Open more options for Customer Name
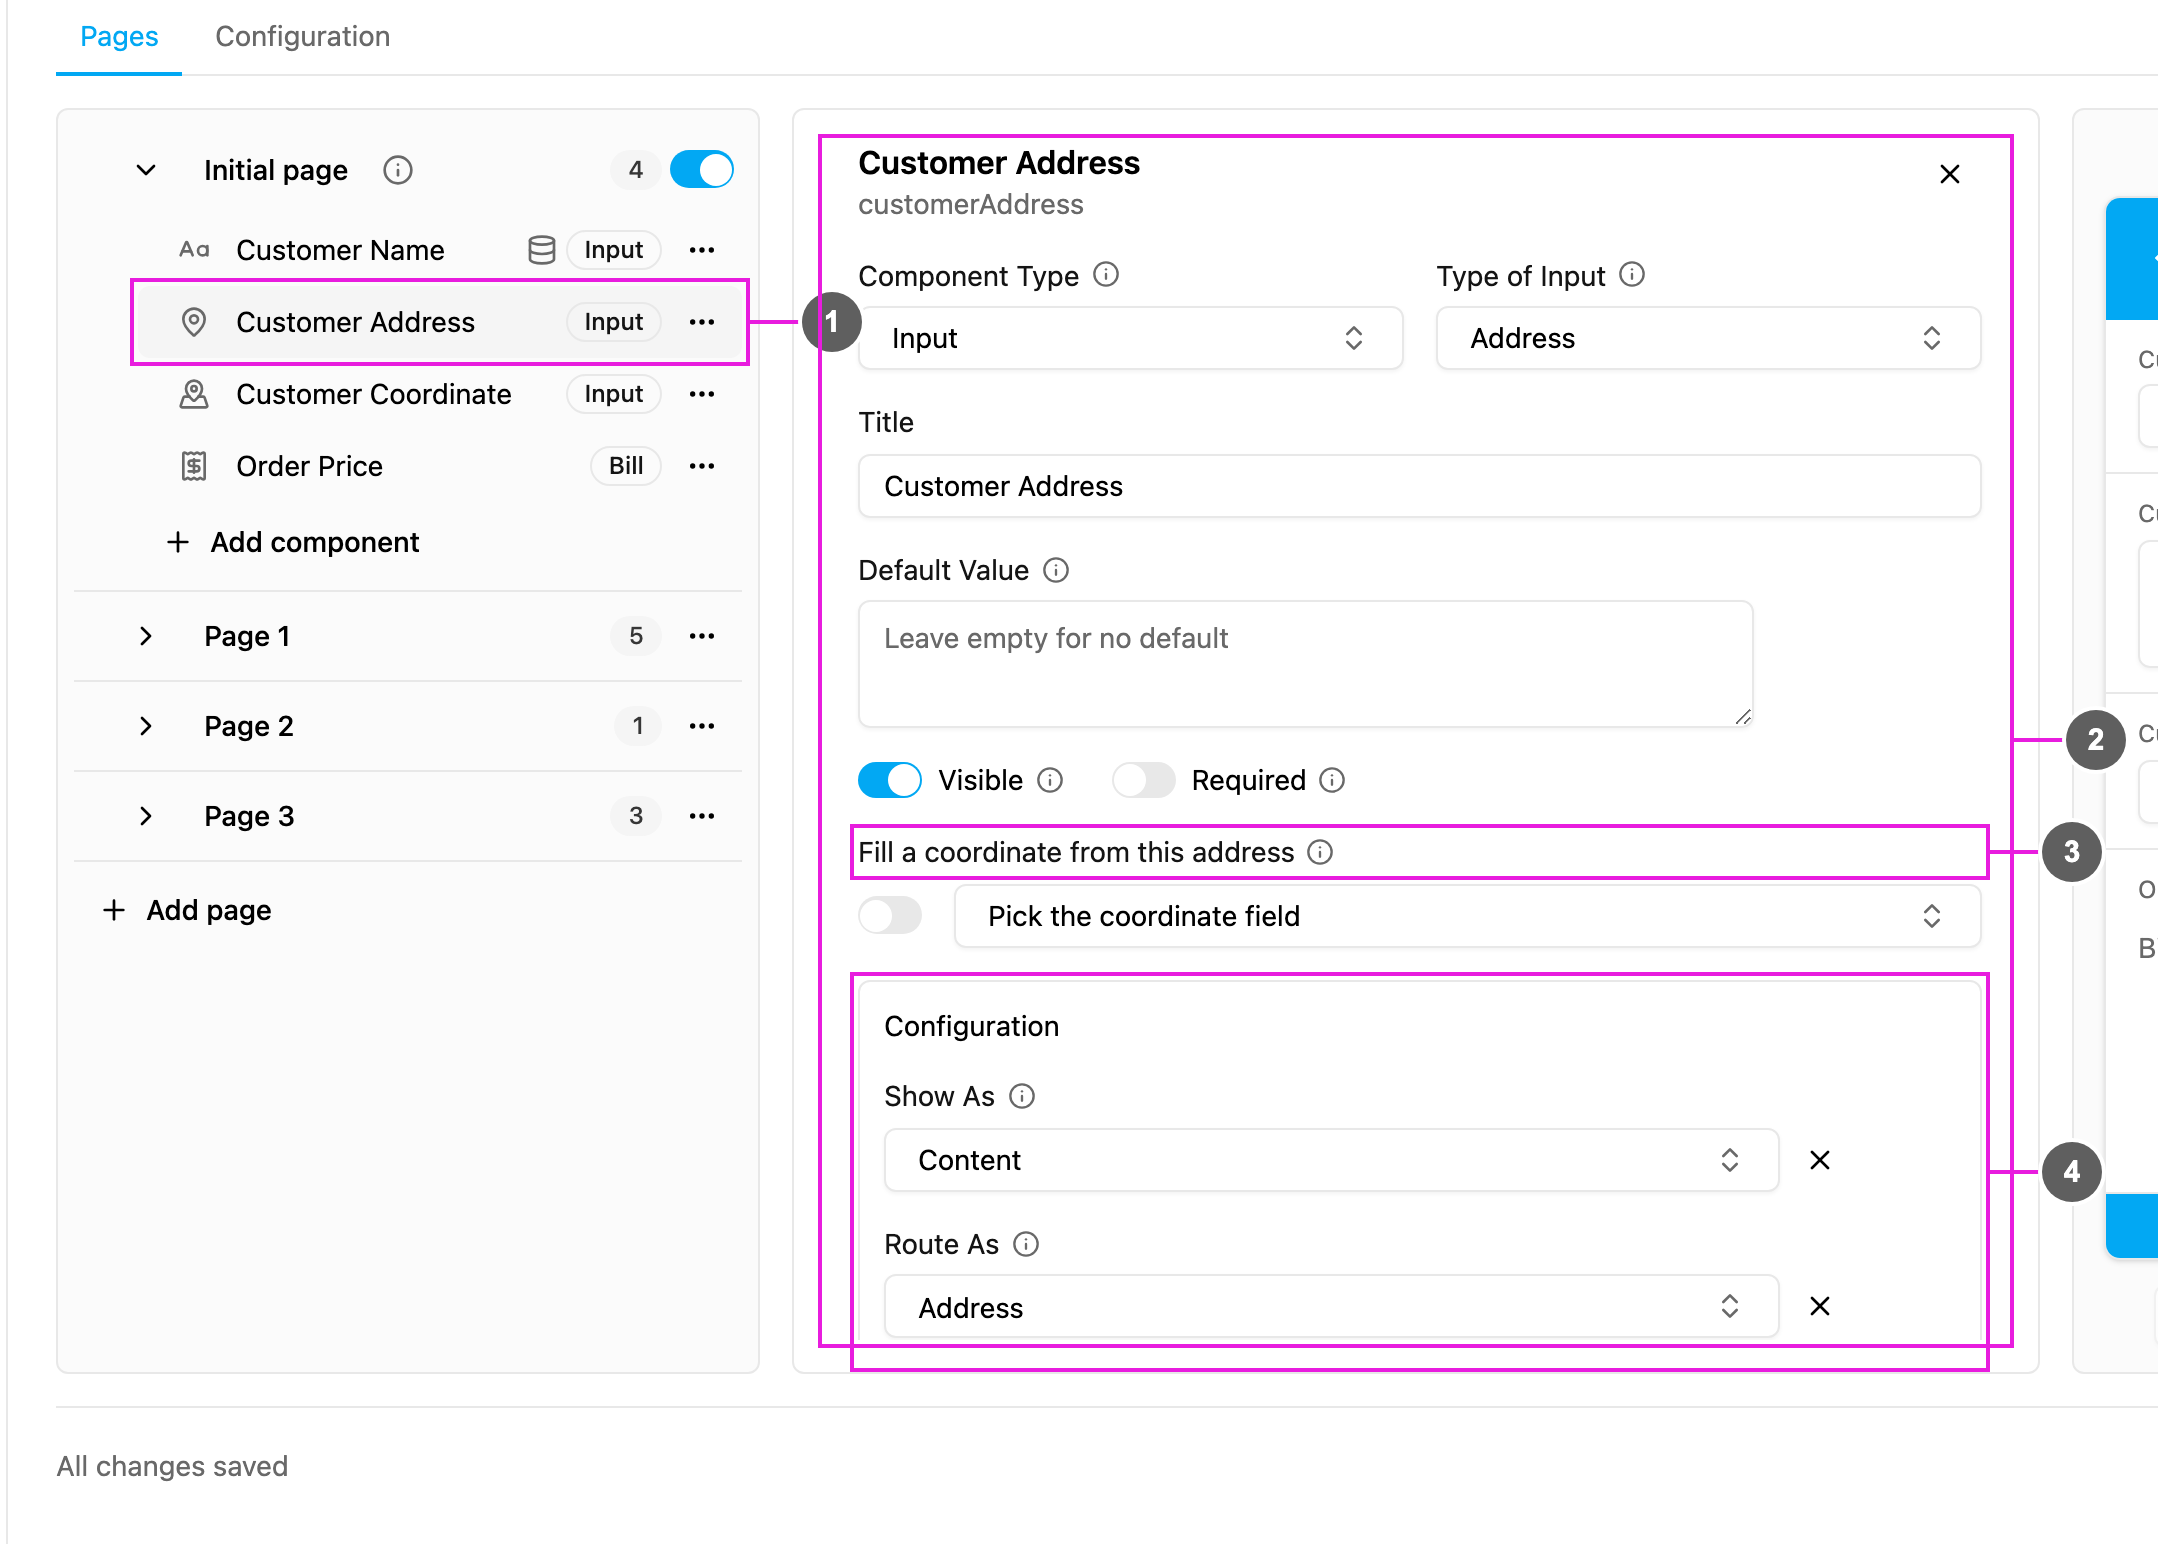 [702, 250]
